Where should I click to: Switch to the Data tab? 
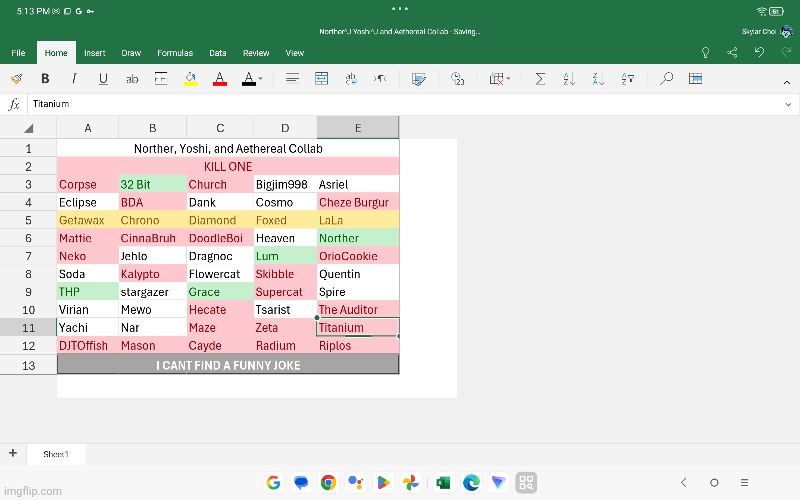pos(218,53)
